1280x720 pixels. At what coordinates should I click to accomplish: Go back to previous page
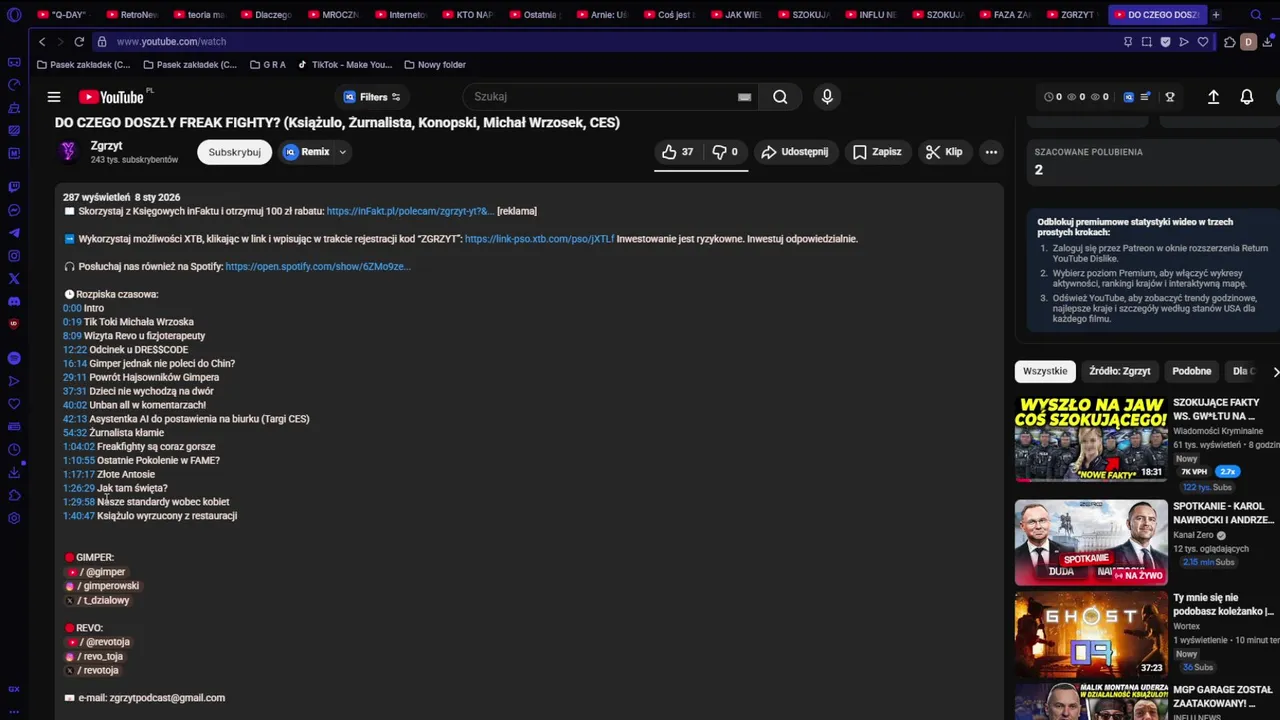42,42
